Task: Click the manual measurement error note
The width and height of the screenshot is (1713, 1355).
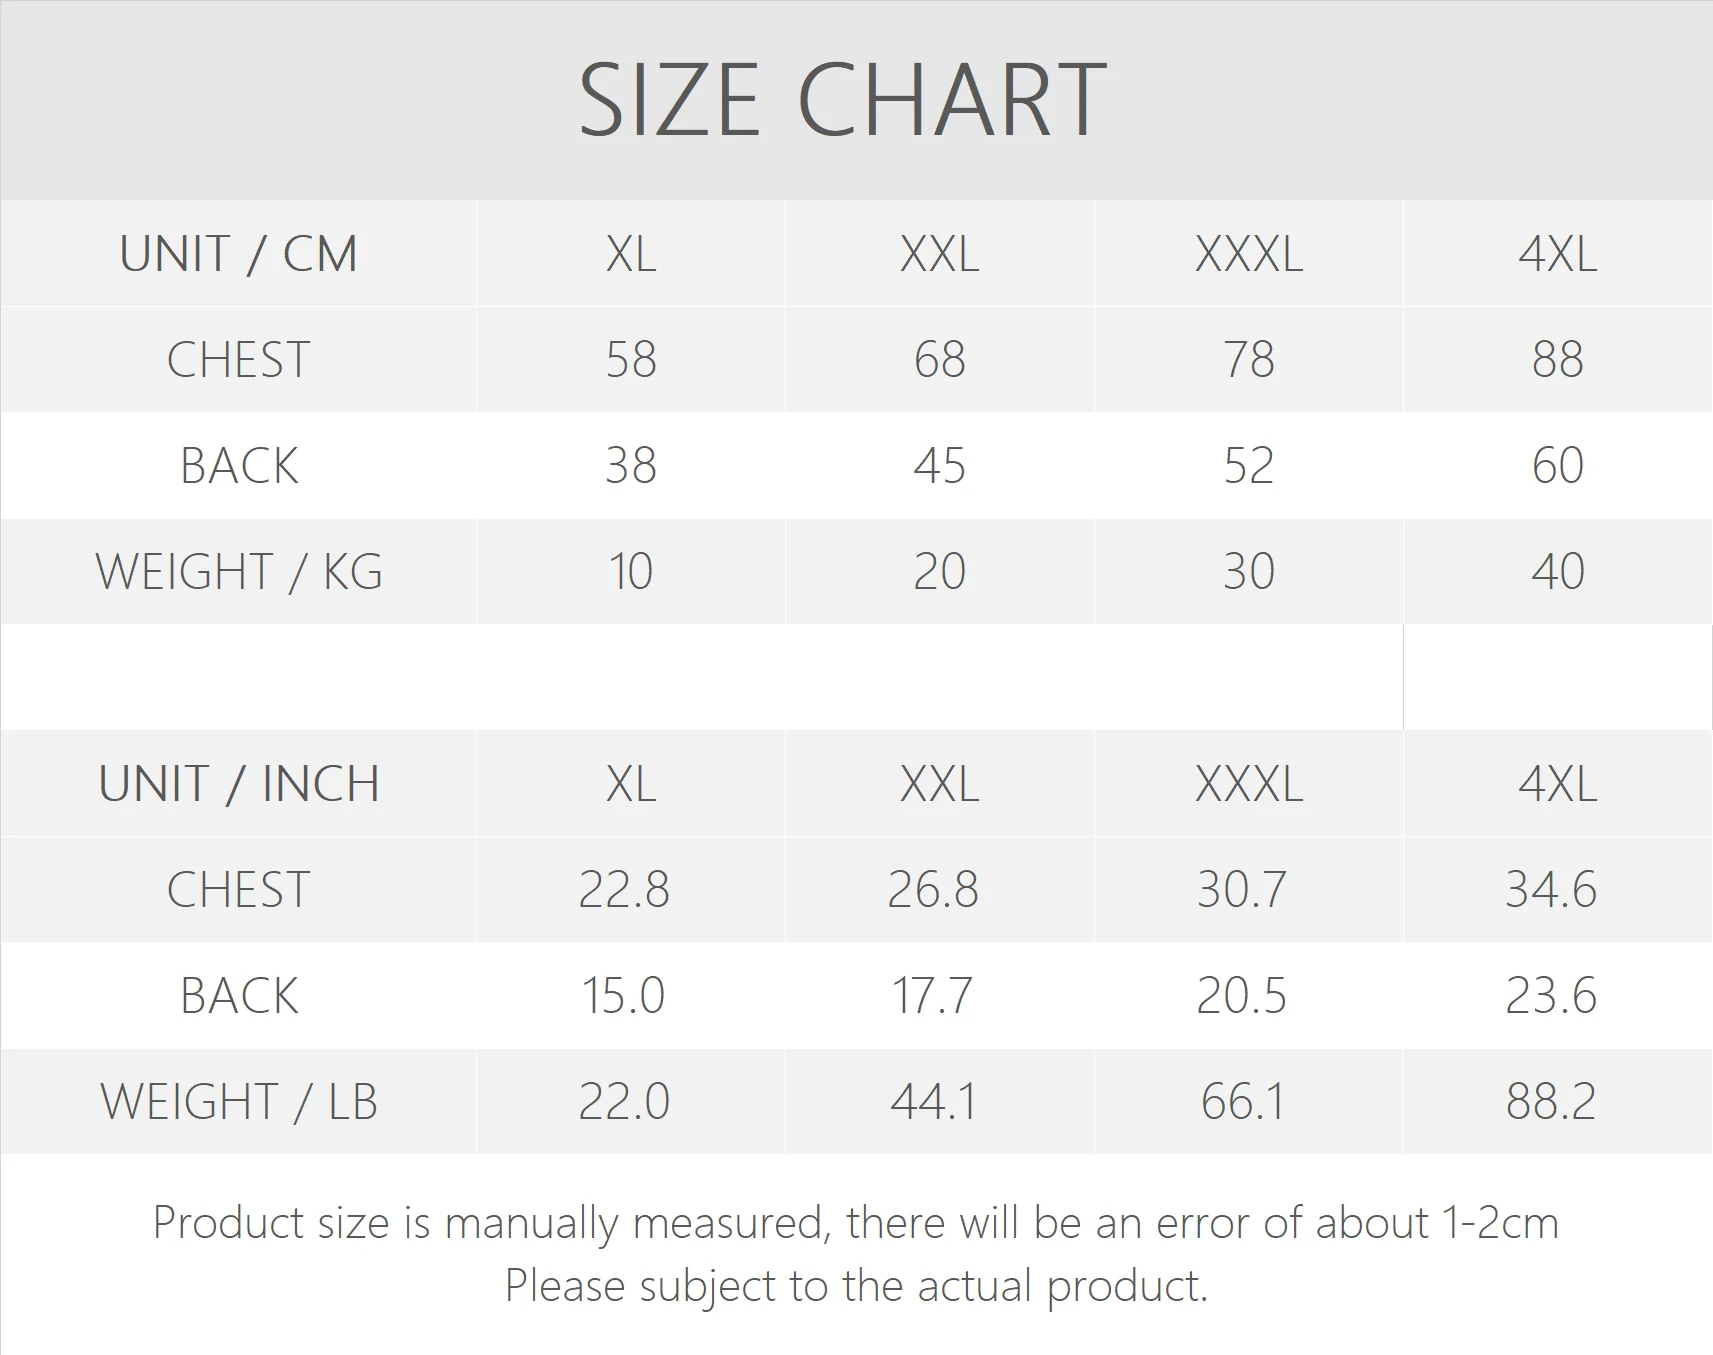Action: click(855, 1223)
